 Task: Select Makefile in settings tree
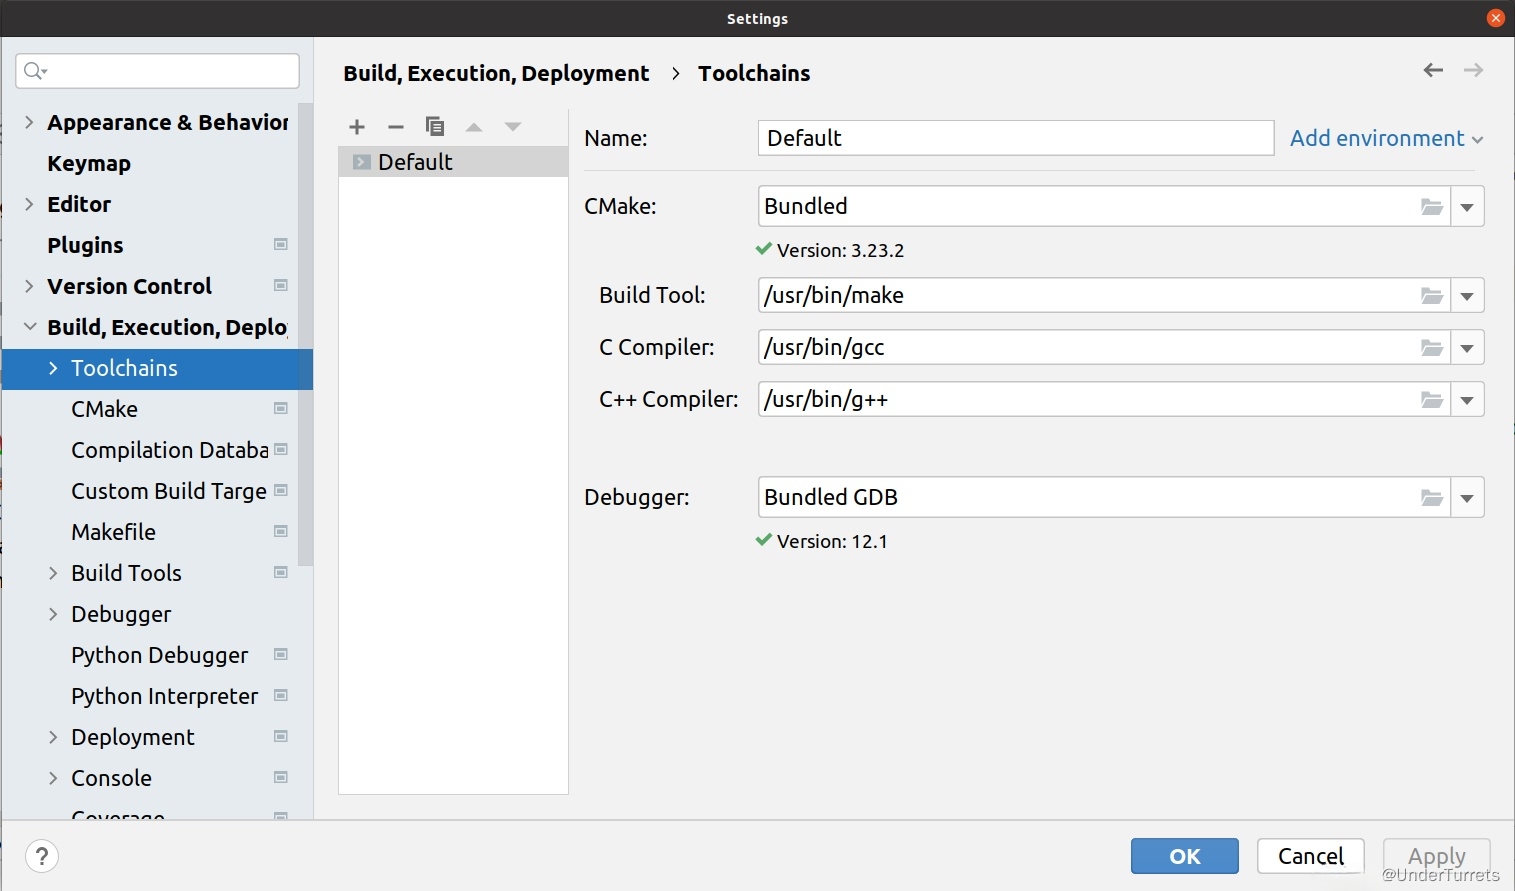click(x=114, y=532)
